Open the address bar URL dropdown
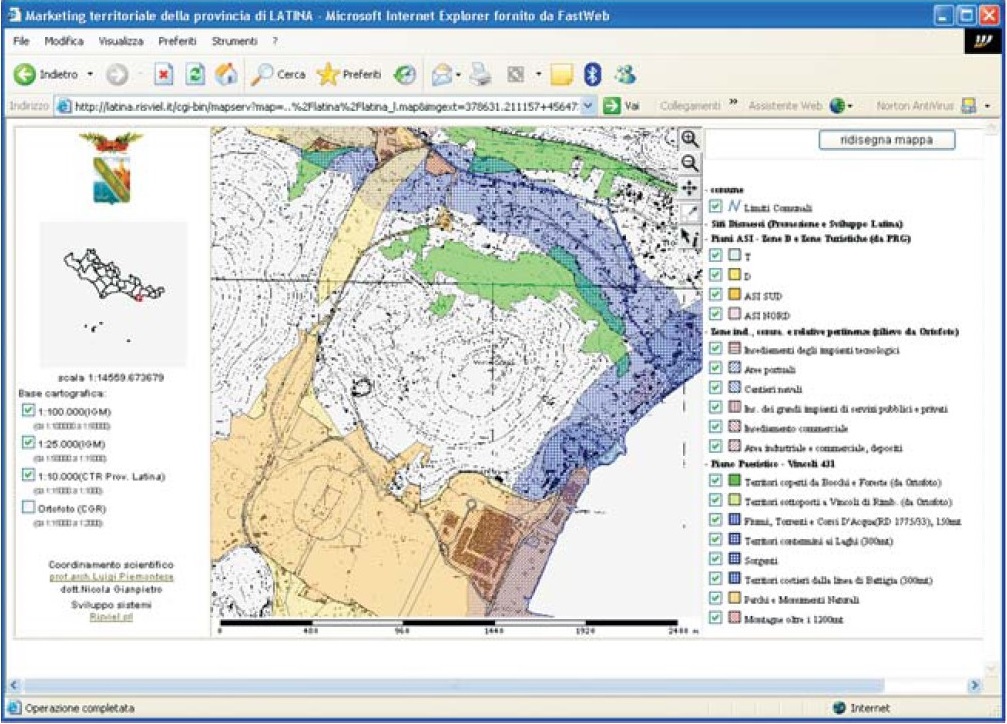The image size is (1007, 724). pos(588,106)
